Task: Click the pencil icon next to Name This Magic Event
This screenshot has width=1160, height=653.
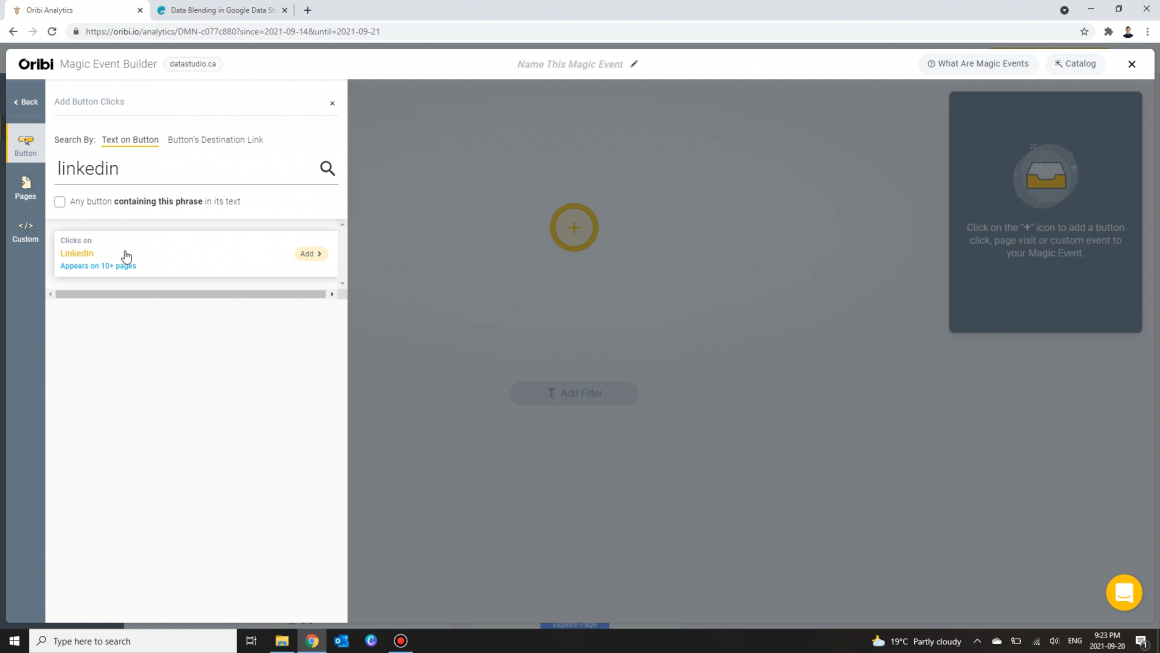Action: click(633, 63)
